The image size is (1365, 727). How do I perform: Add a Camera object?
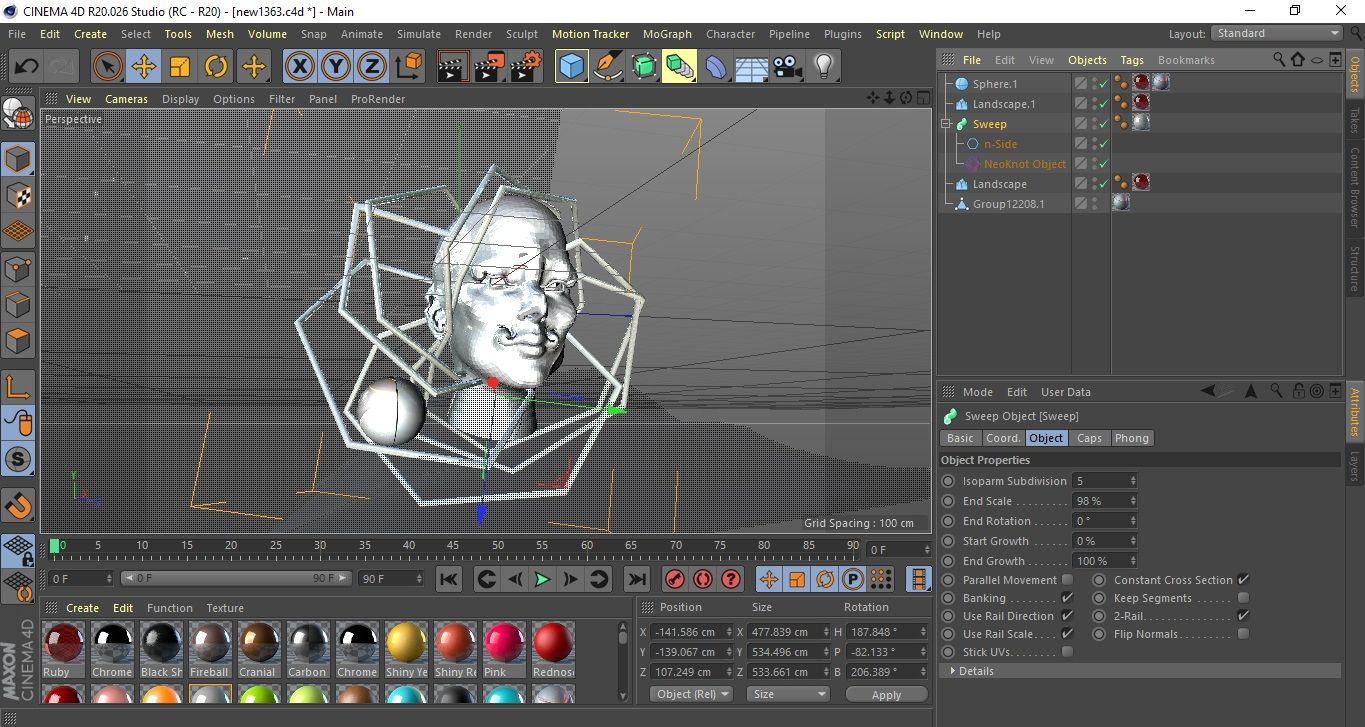click(787, 67)
